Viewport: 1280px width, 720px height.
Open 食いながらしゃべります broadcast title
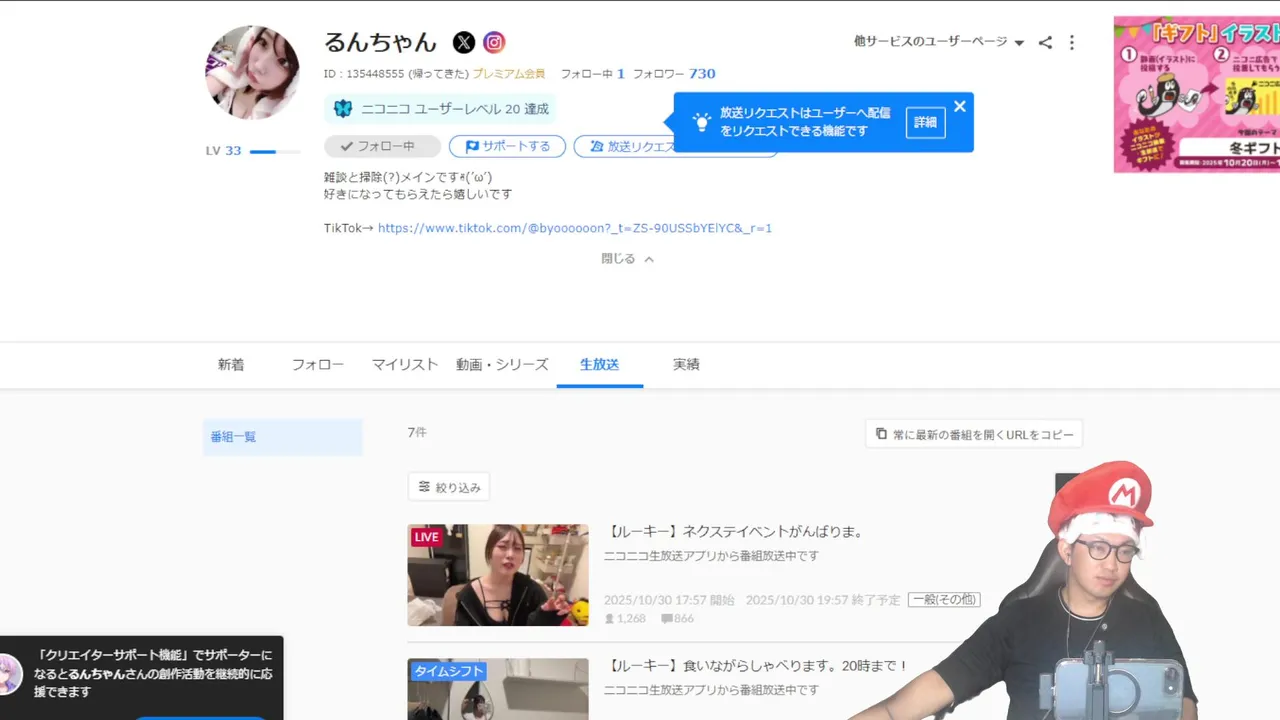(x=757, y=665)
